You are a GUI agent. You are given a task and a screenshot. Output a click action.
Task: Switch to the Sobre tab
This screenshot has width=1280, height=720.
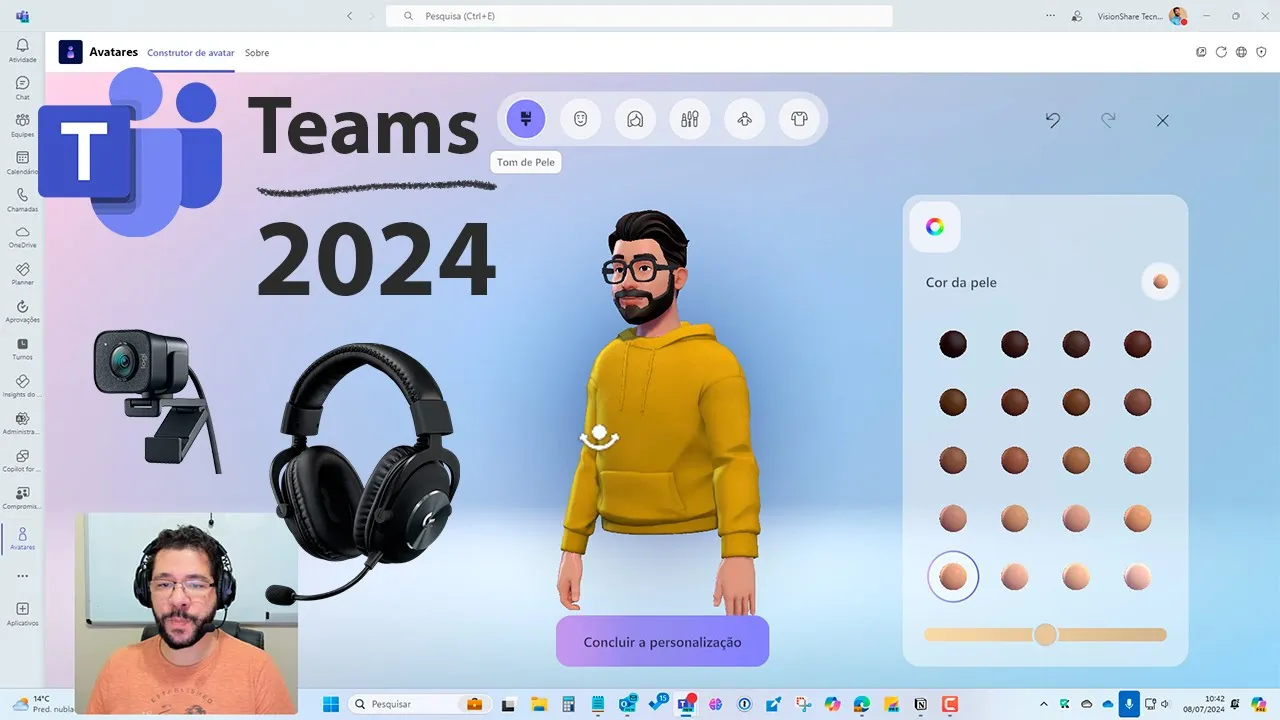coord(257,53)
